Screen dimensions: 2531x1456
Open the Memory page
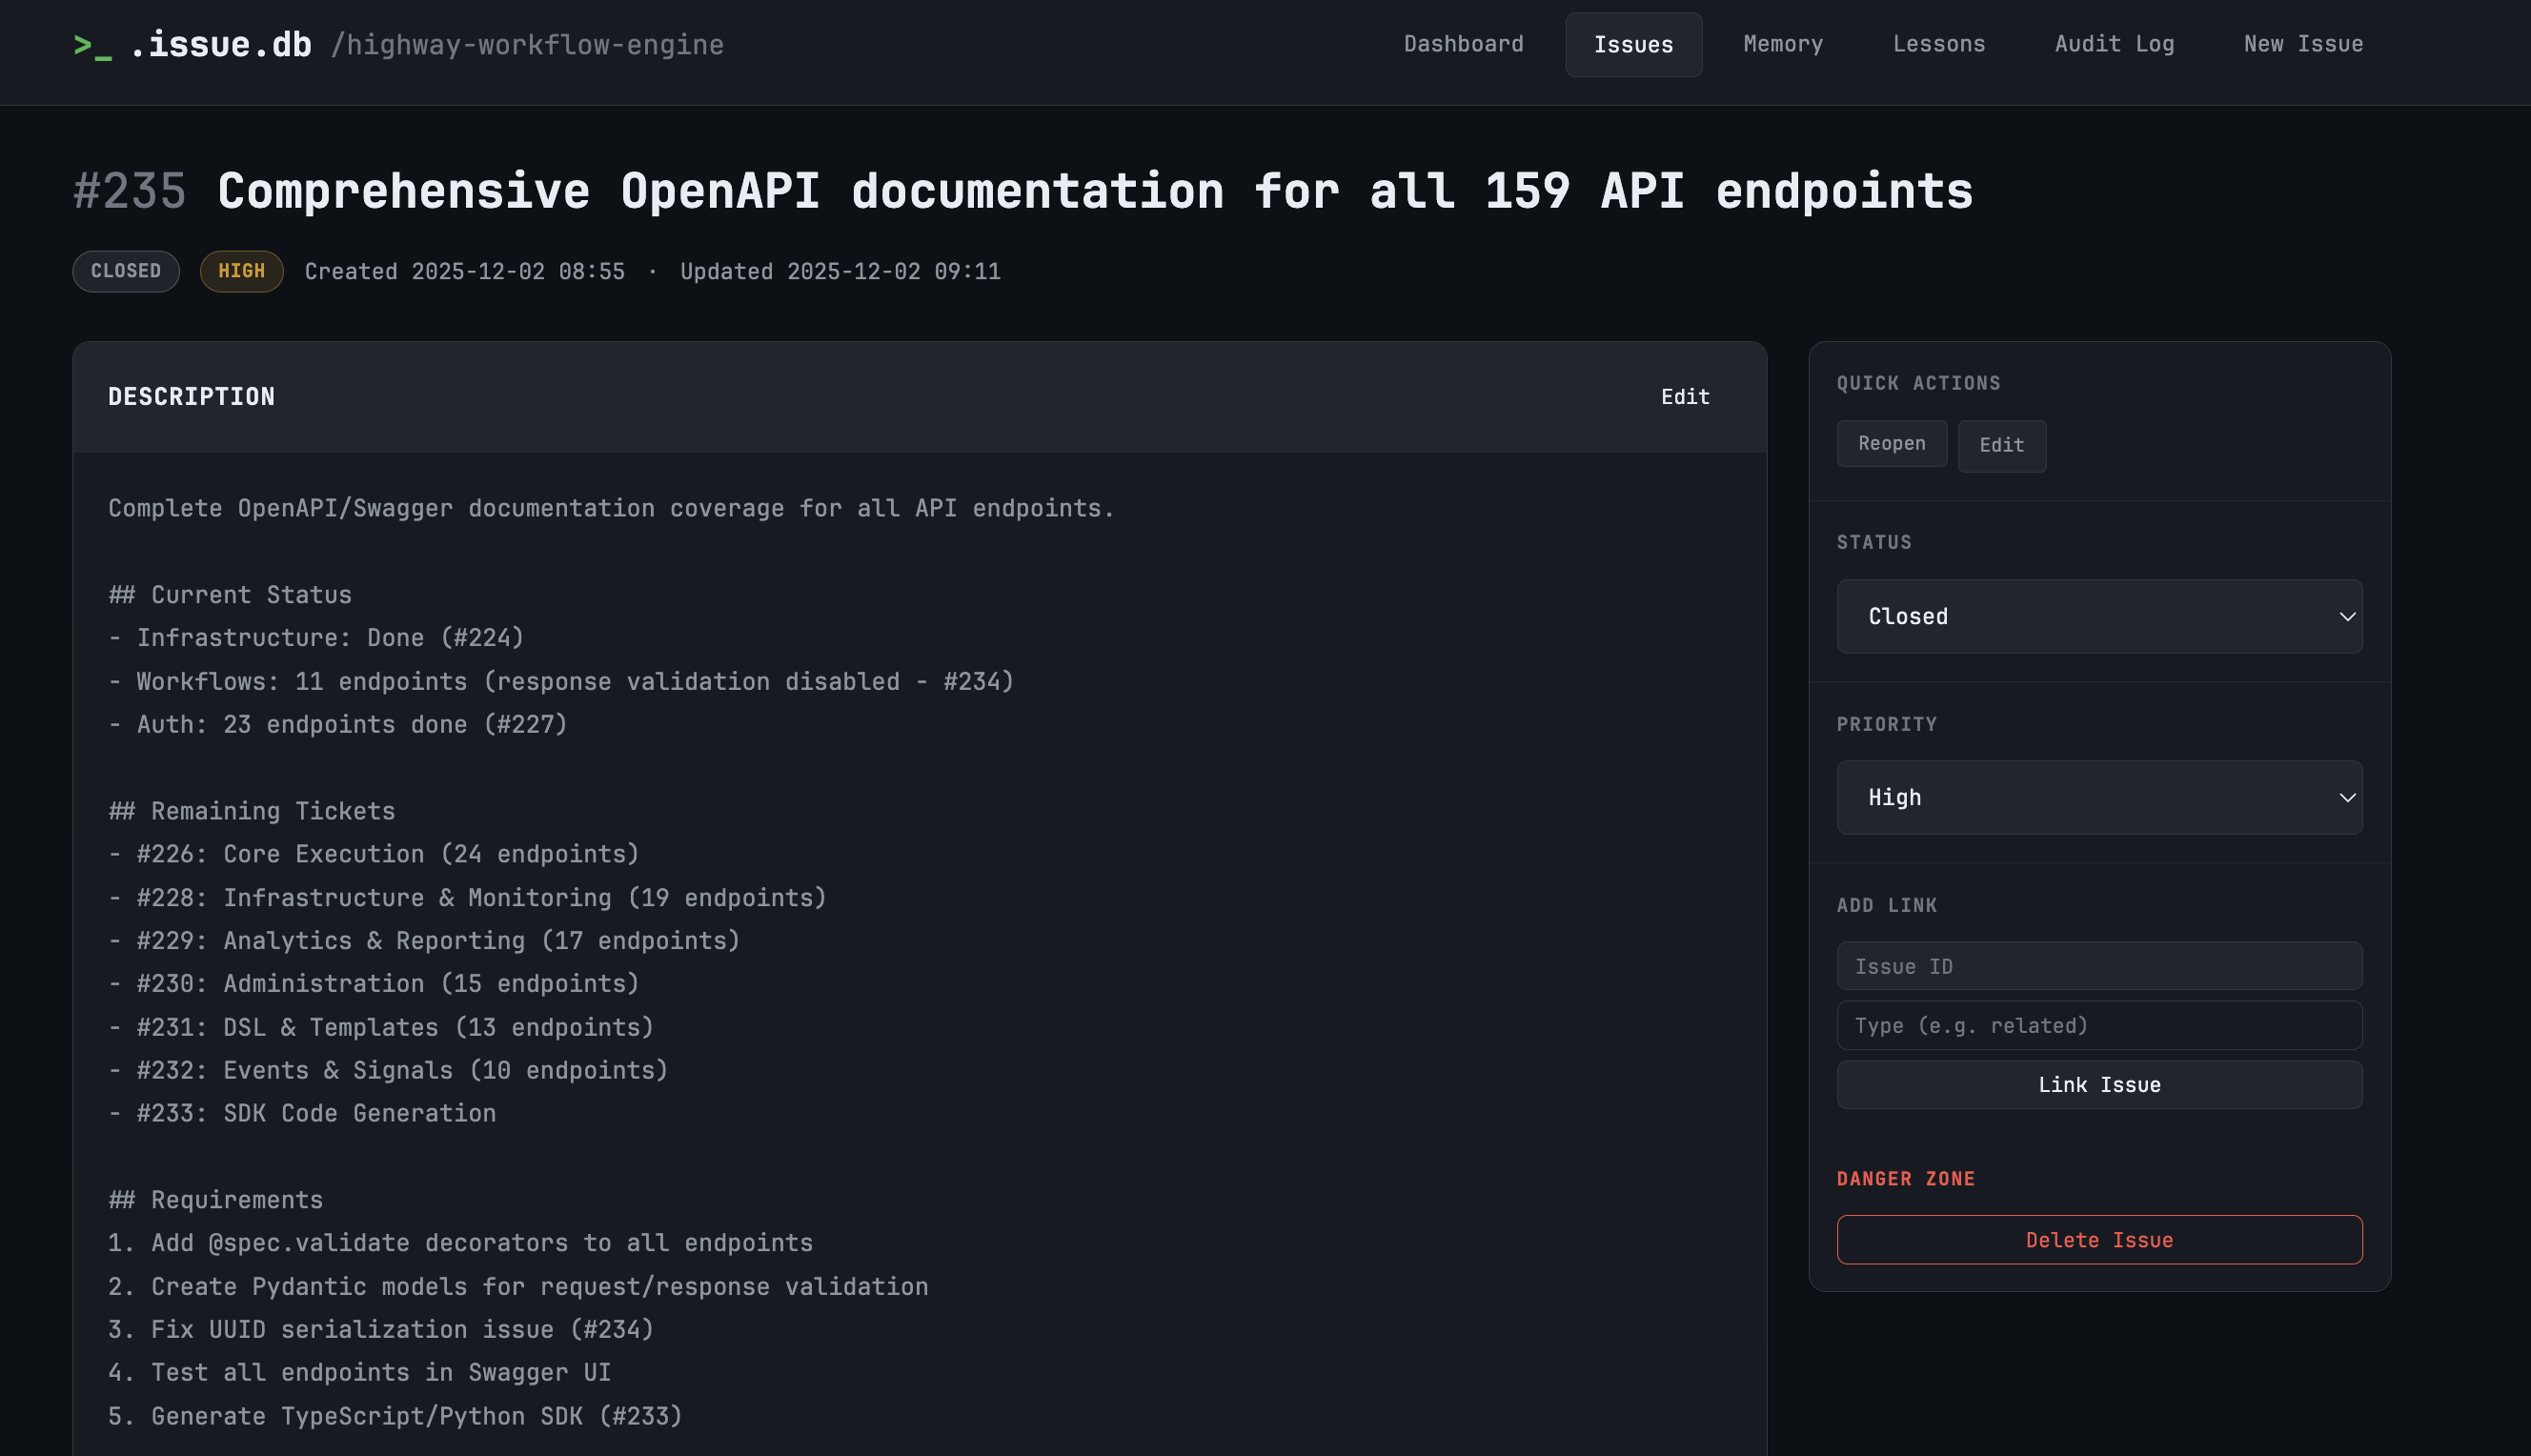1783,44
